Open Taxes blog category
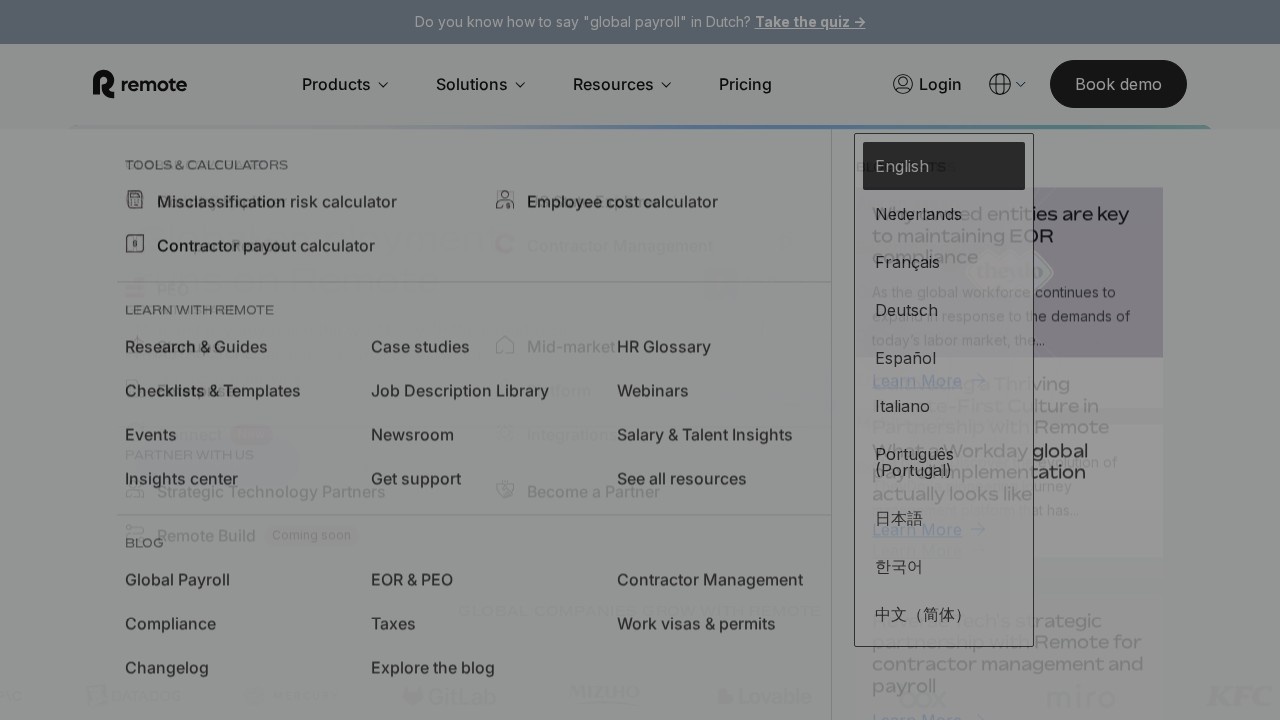Screen dimensions: 1280x720 393,623
